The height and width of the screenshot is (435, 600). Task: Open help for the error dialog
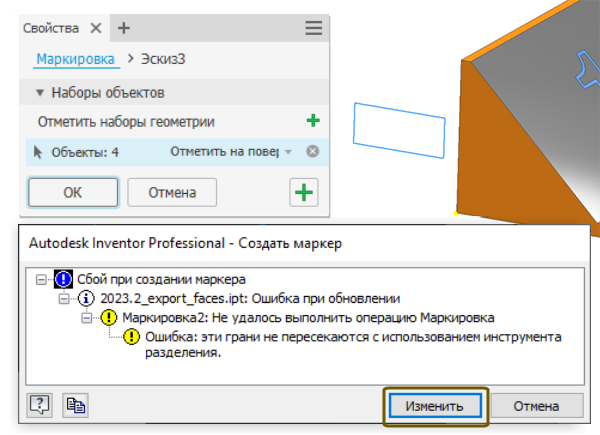click(39, 405)
